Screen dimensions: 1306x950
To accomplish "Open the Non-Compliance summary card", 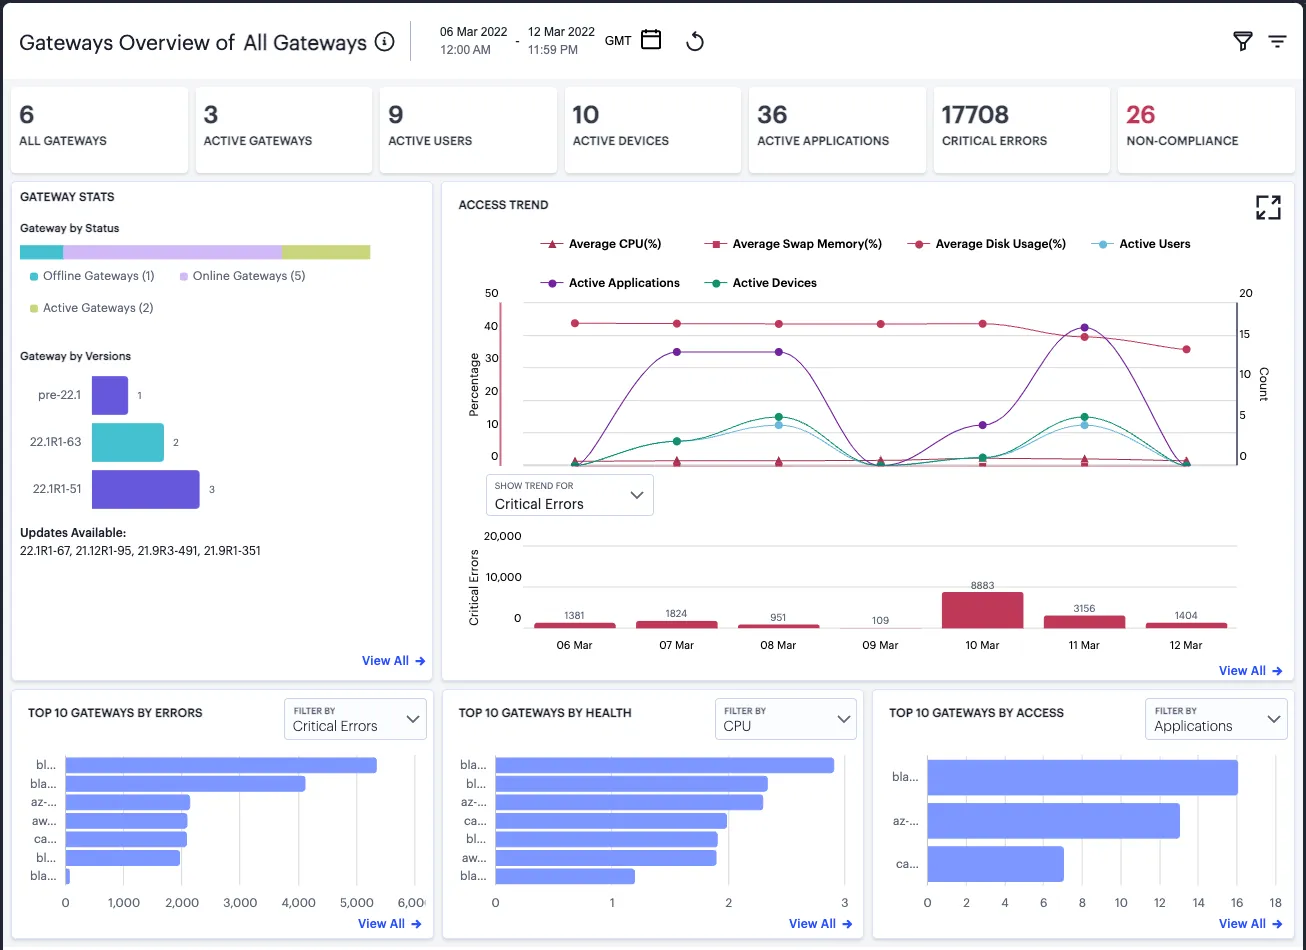I will (x=1206, y=130).
